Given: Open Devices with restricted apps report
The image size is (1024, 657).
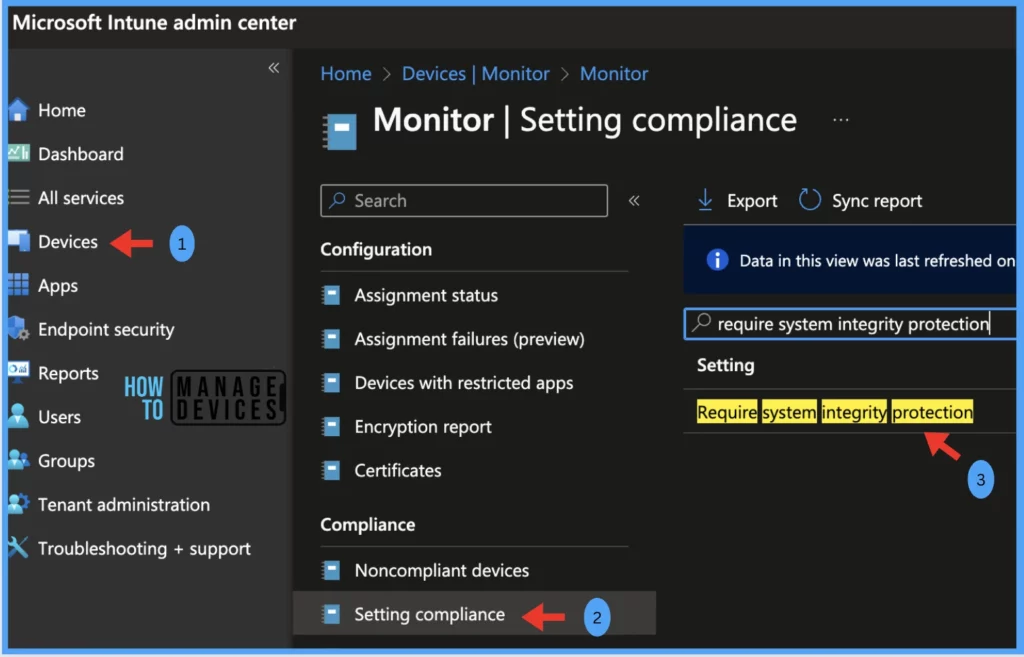Looking at the screenshot, I should pyautogui.click(x=464, y=383).
